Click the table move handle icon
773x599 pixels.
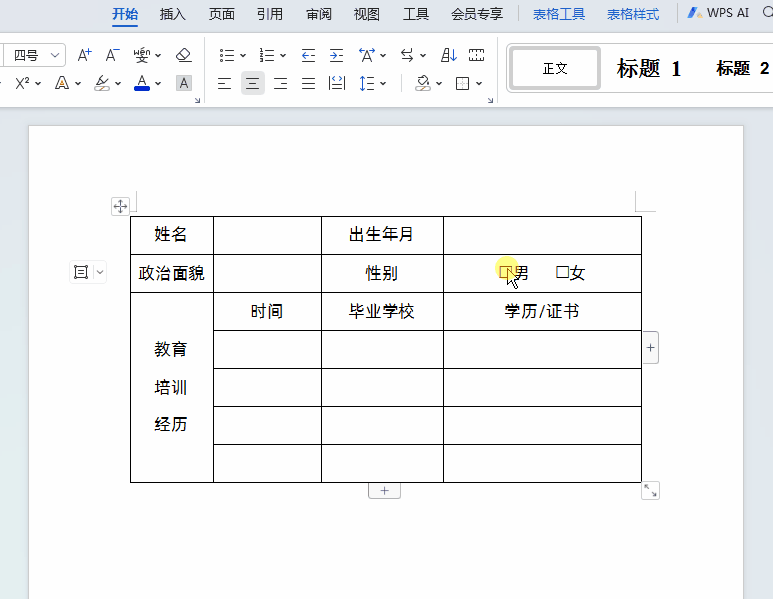pyautogui.click(x=120, y=206)
